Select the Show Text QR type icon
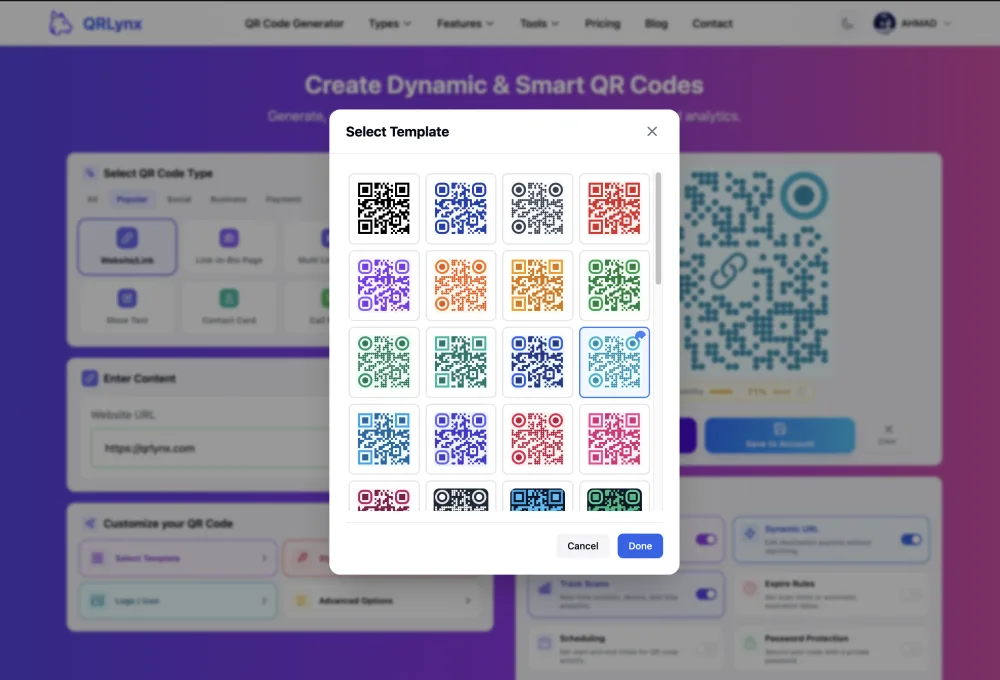The height and width of the screenshot is (680, 1000). tap(126, 300)
